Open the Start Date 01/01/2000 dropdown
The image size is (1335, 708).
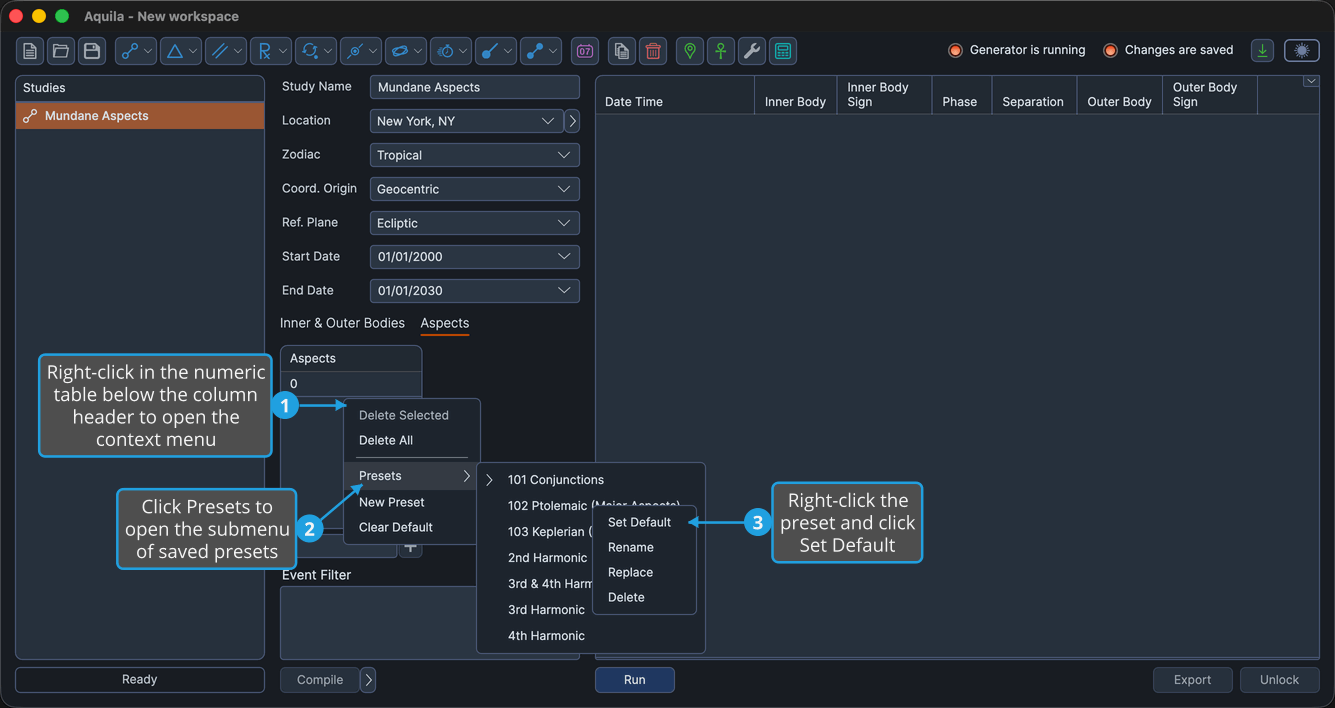[475, 257]
